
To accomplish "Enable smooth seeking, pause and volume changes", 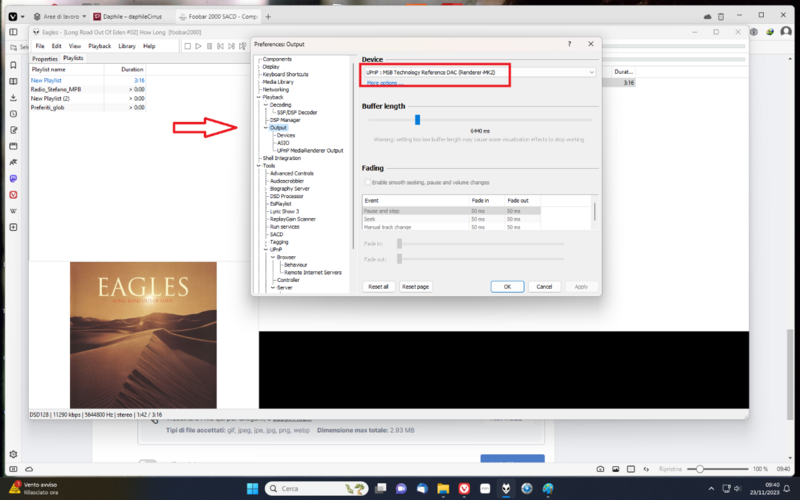I will point(366,182).
